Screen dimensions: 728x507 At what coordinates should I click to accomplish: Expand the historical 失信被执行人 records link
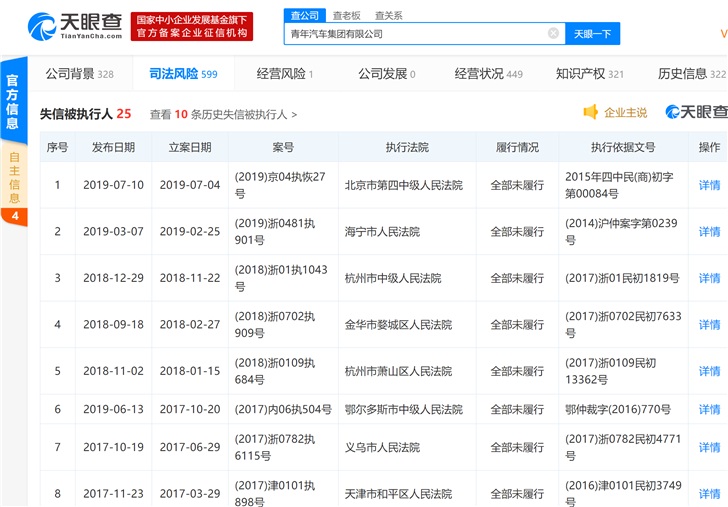(x=223, y=115)
